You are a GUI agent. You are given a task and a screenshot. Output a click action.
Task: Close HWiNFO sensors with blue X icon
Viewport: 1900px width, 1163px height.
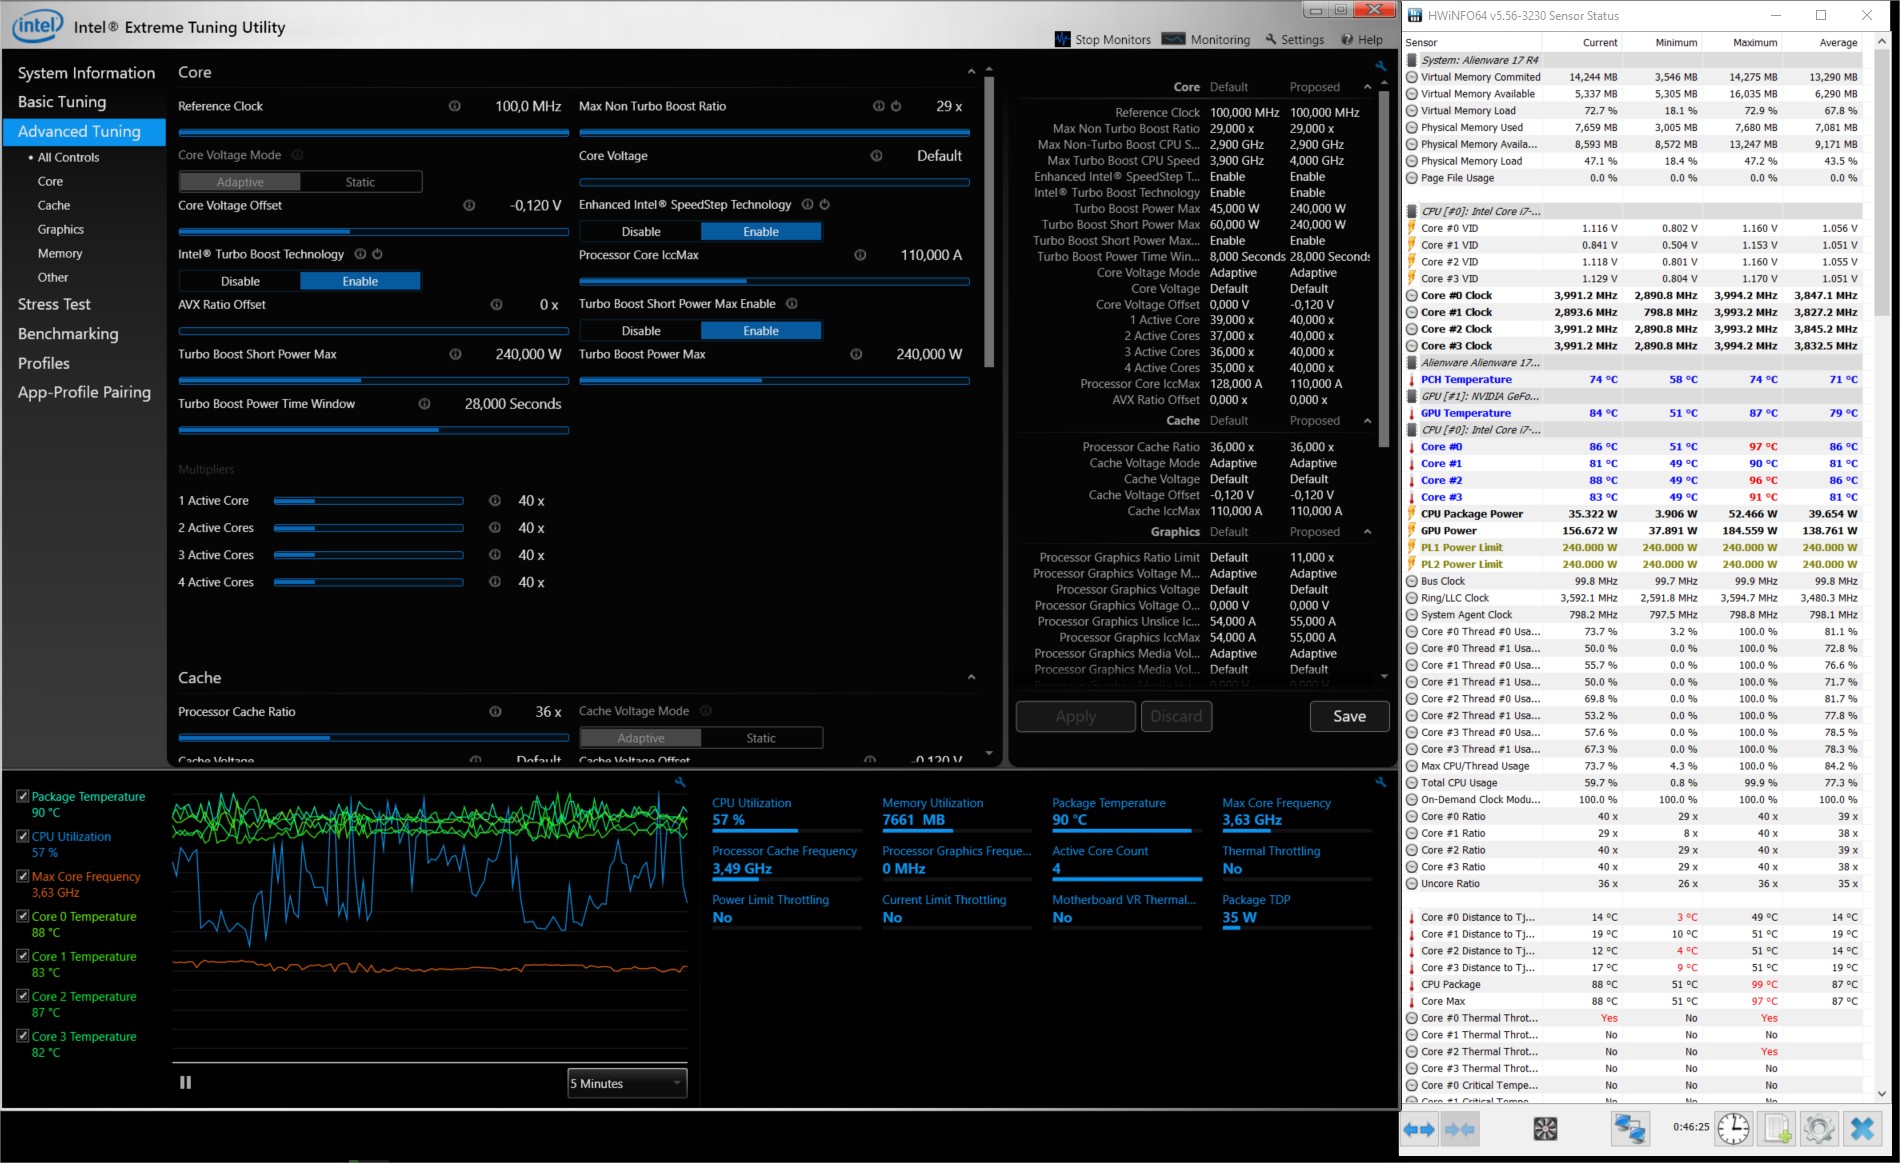click(1862, 1129)
